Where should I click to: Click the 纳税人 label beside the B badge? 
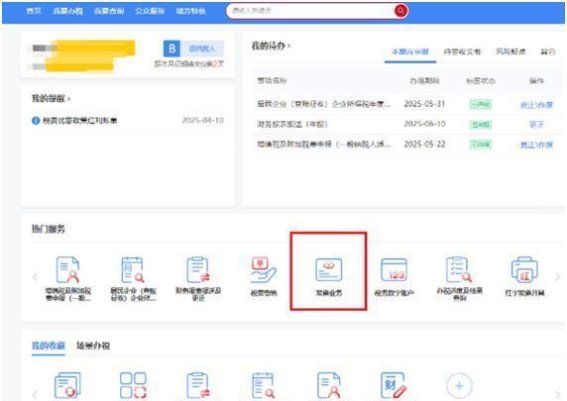(202, 48)
